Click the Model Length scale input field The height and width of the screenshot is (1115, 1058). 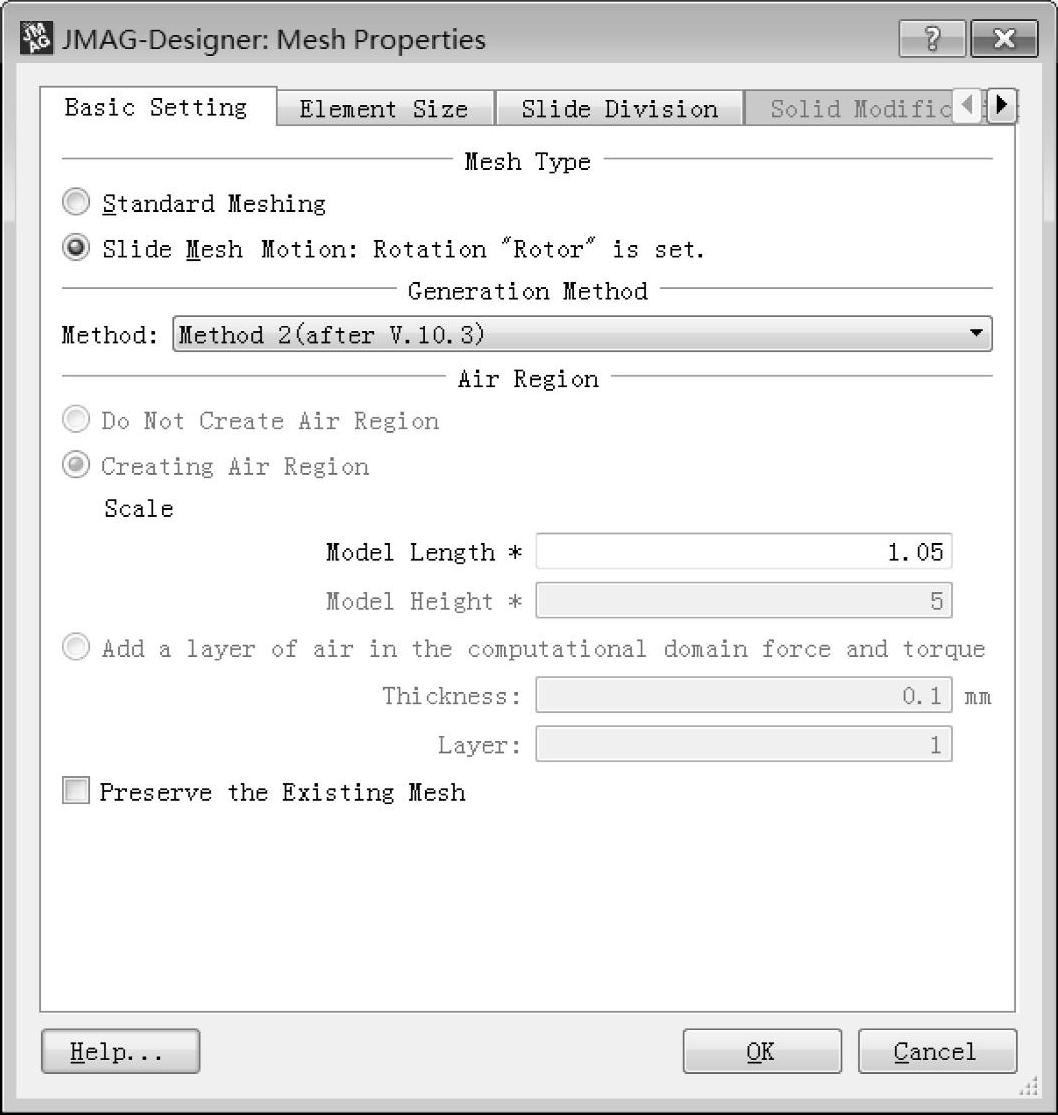(744, 552)
